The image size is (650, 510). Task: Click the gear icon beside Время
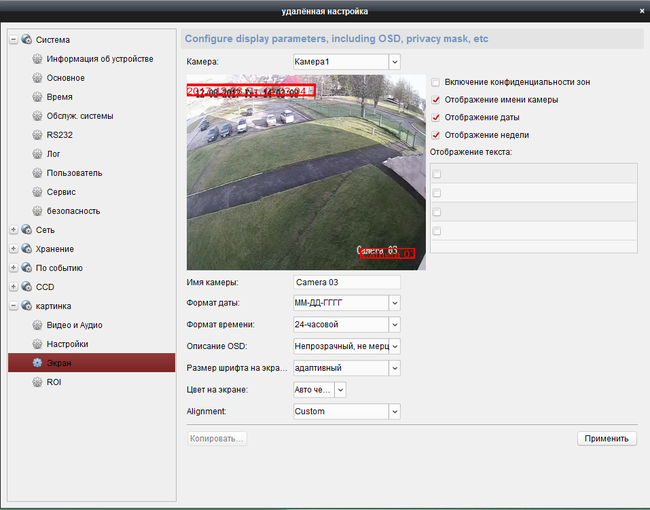(x=38, y=97)
